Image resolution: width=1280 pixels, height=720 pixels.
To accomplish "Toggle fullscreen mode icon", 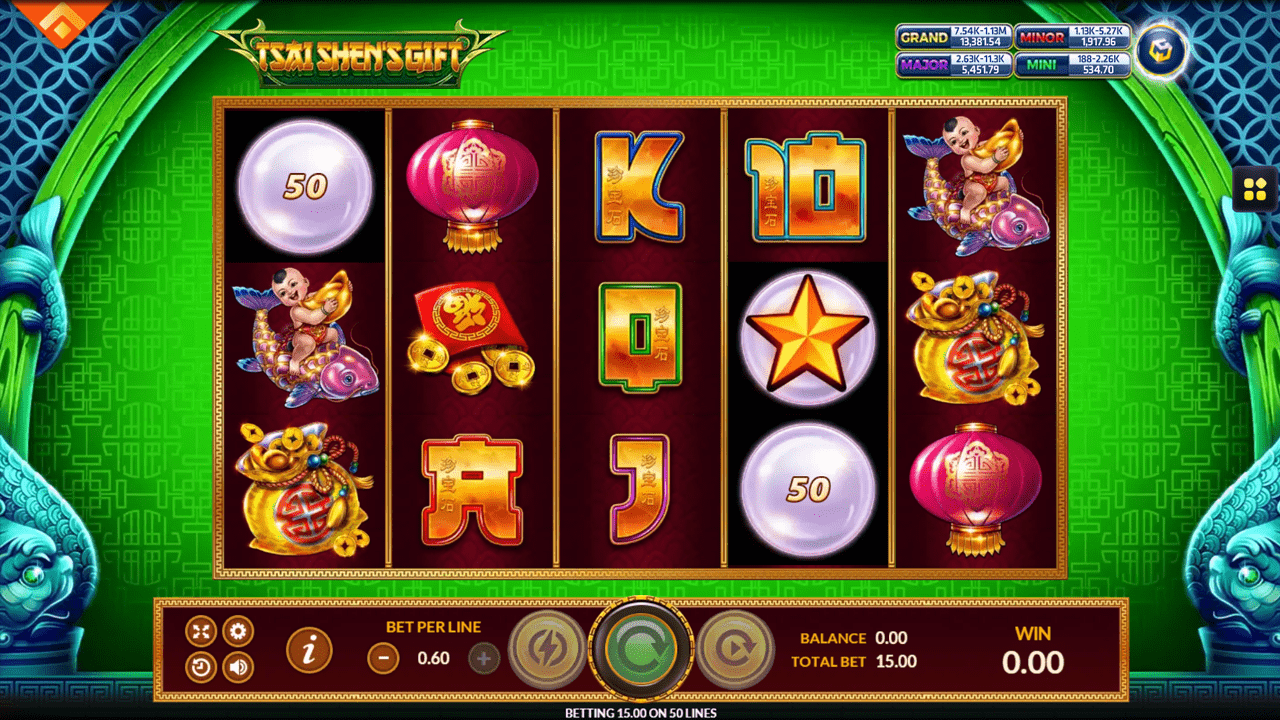I will tap(201, 631).
